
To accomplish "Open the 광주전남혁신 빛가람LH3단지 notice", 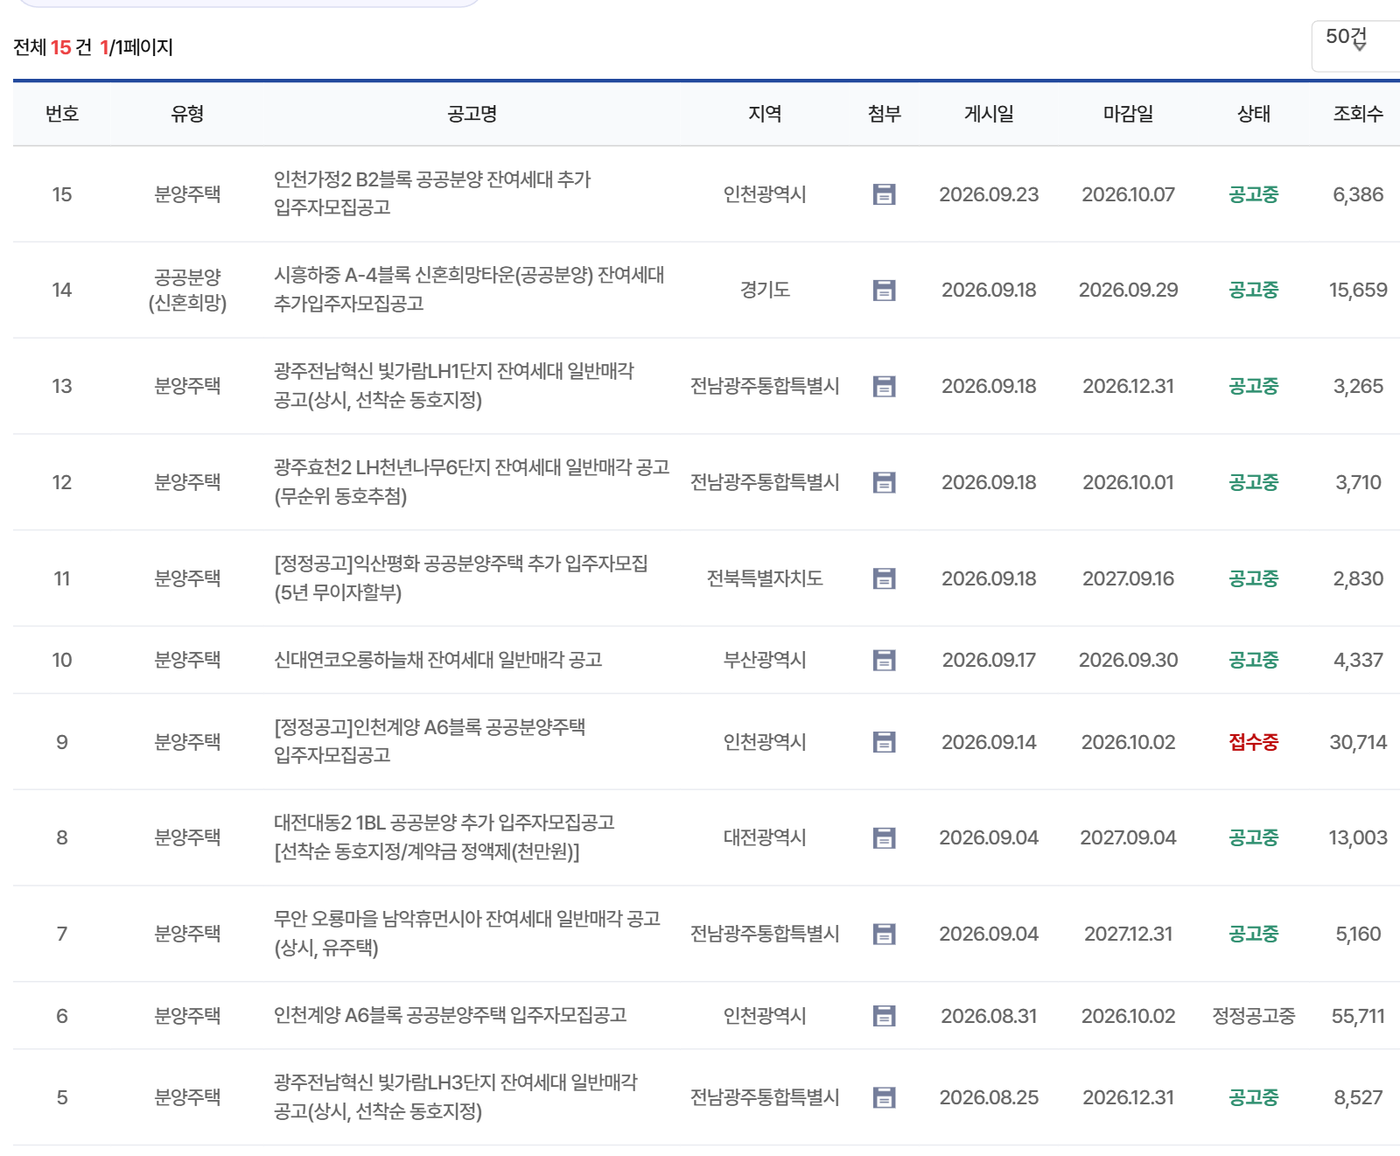I will coord(456,1097).
